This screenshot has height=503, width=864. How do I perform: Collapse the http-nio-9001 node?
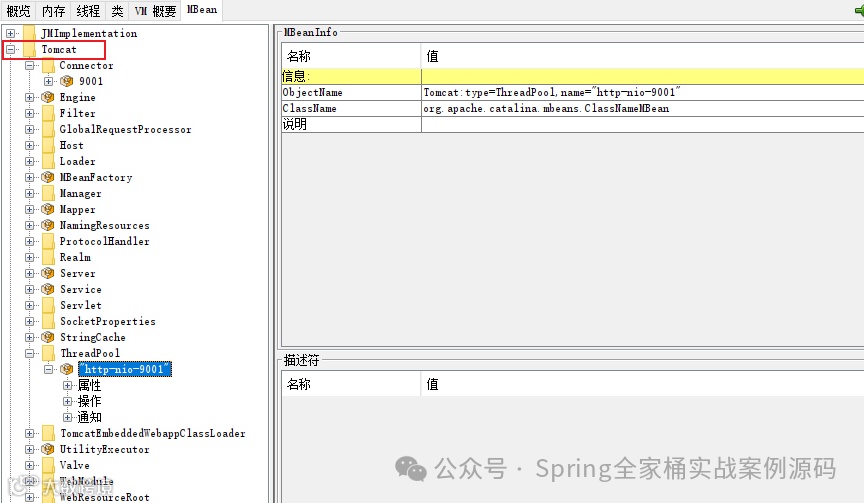point(48,369)
